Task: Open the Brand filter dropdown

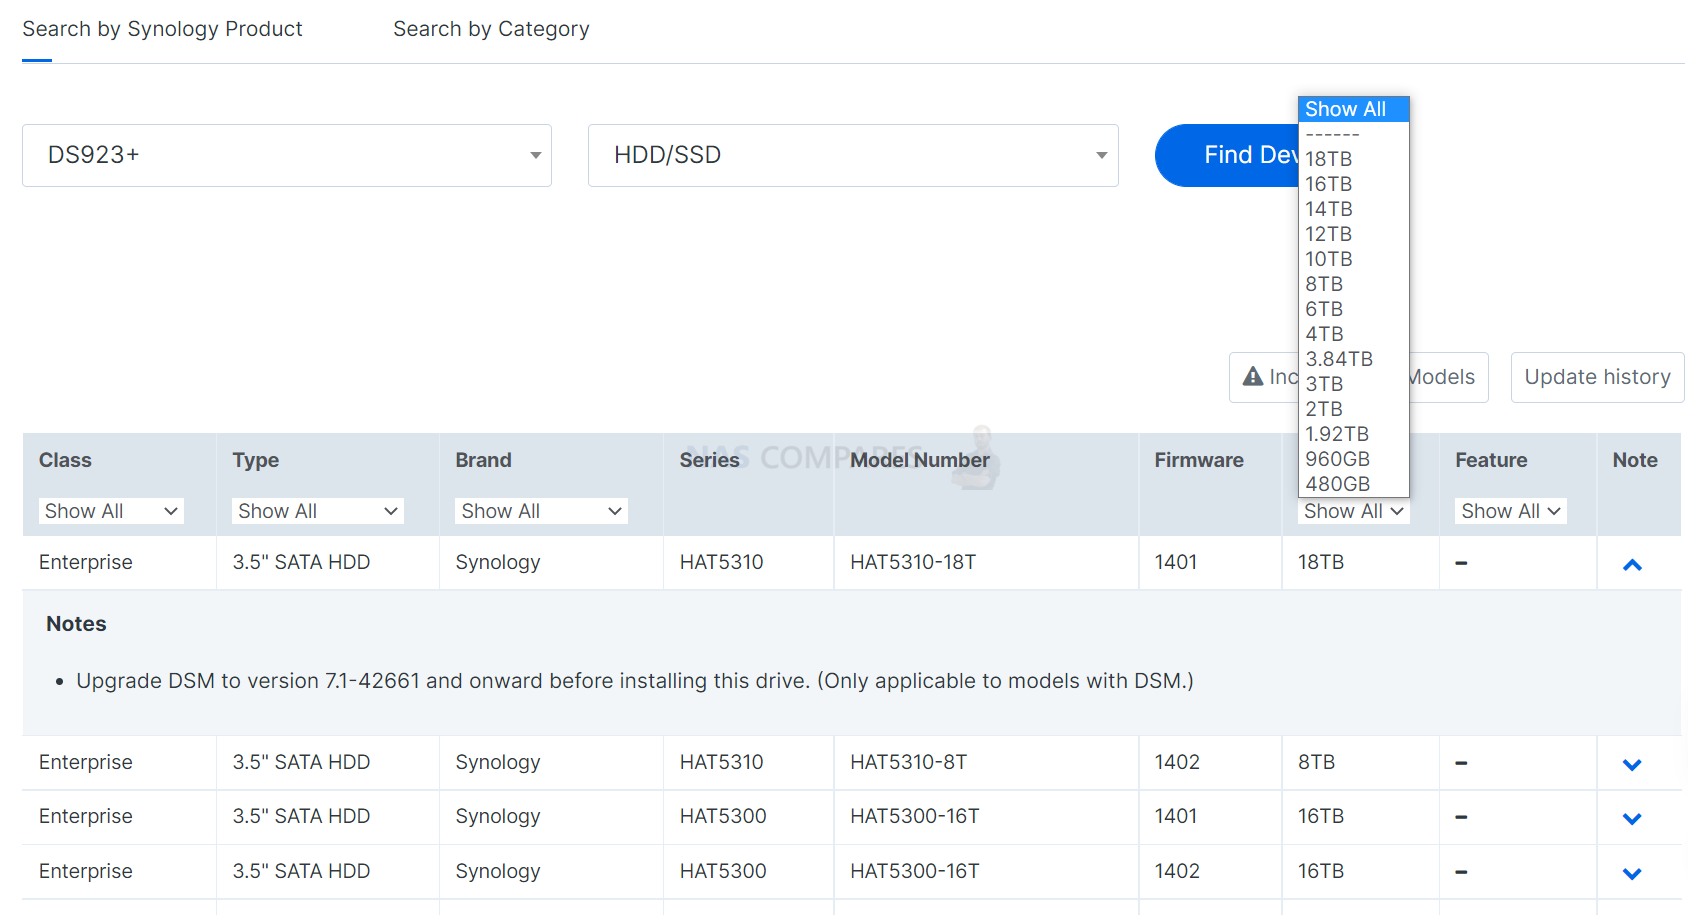Action: coord(541,511)
